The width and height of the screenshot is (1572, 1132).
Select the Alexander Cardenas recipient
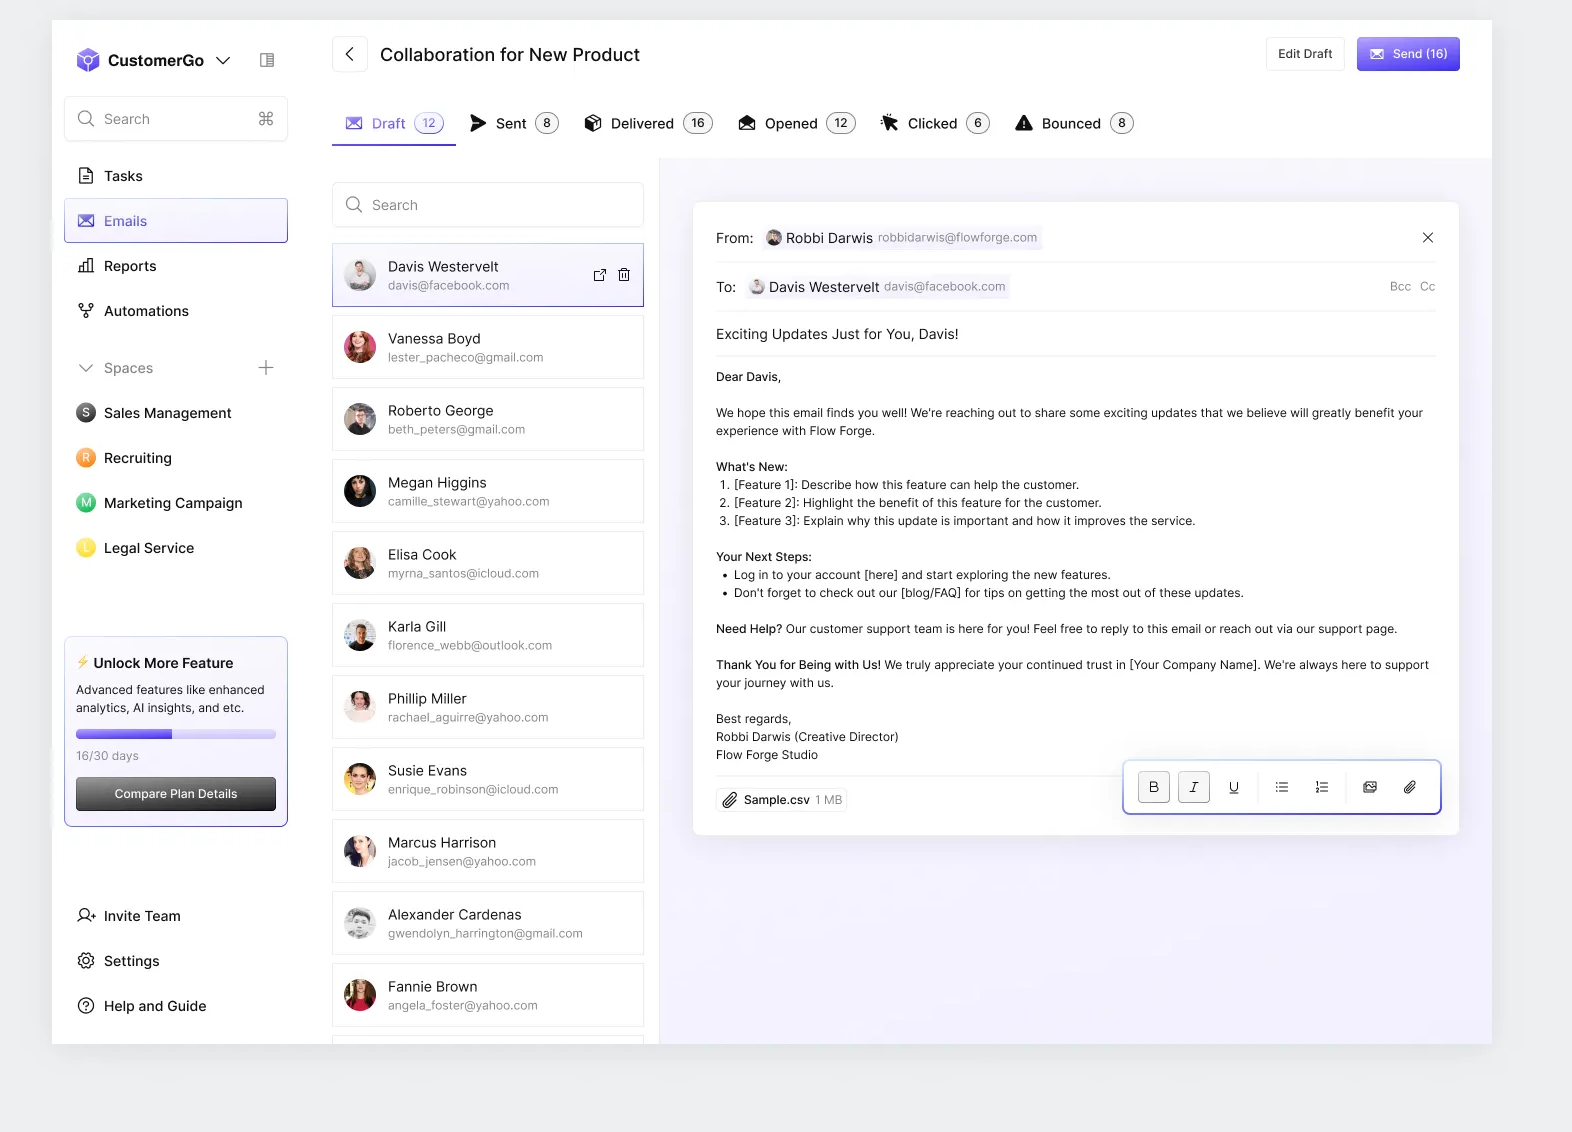tap(488, 923)
